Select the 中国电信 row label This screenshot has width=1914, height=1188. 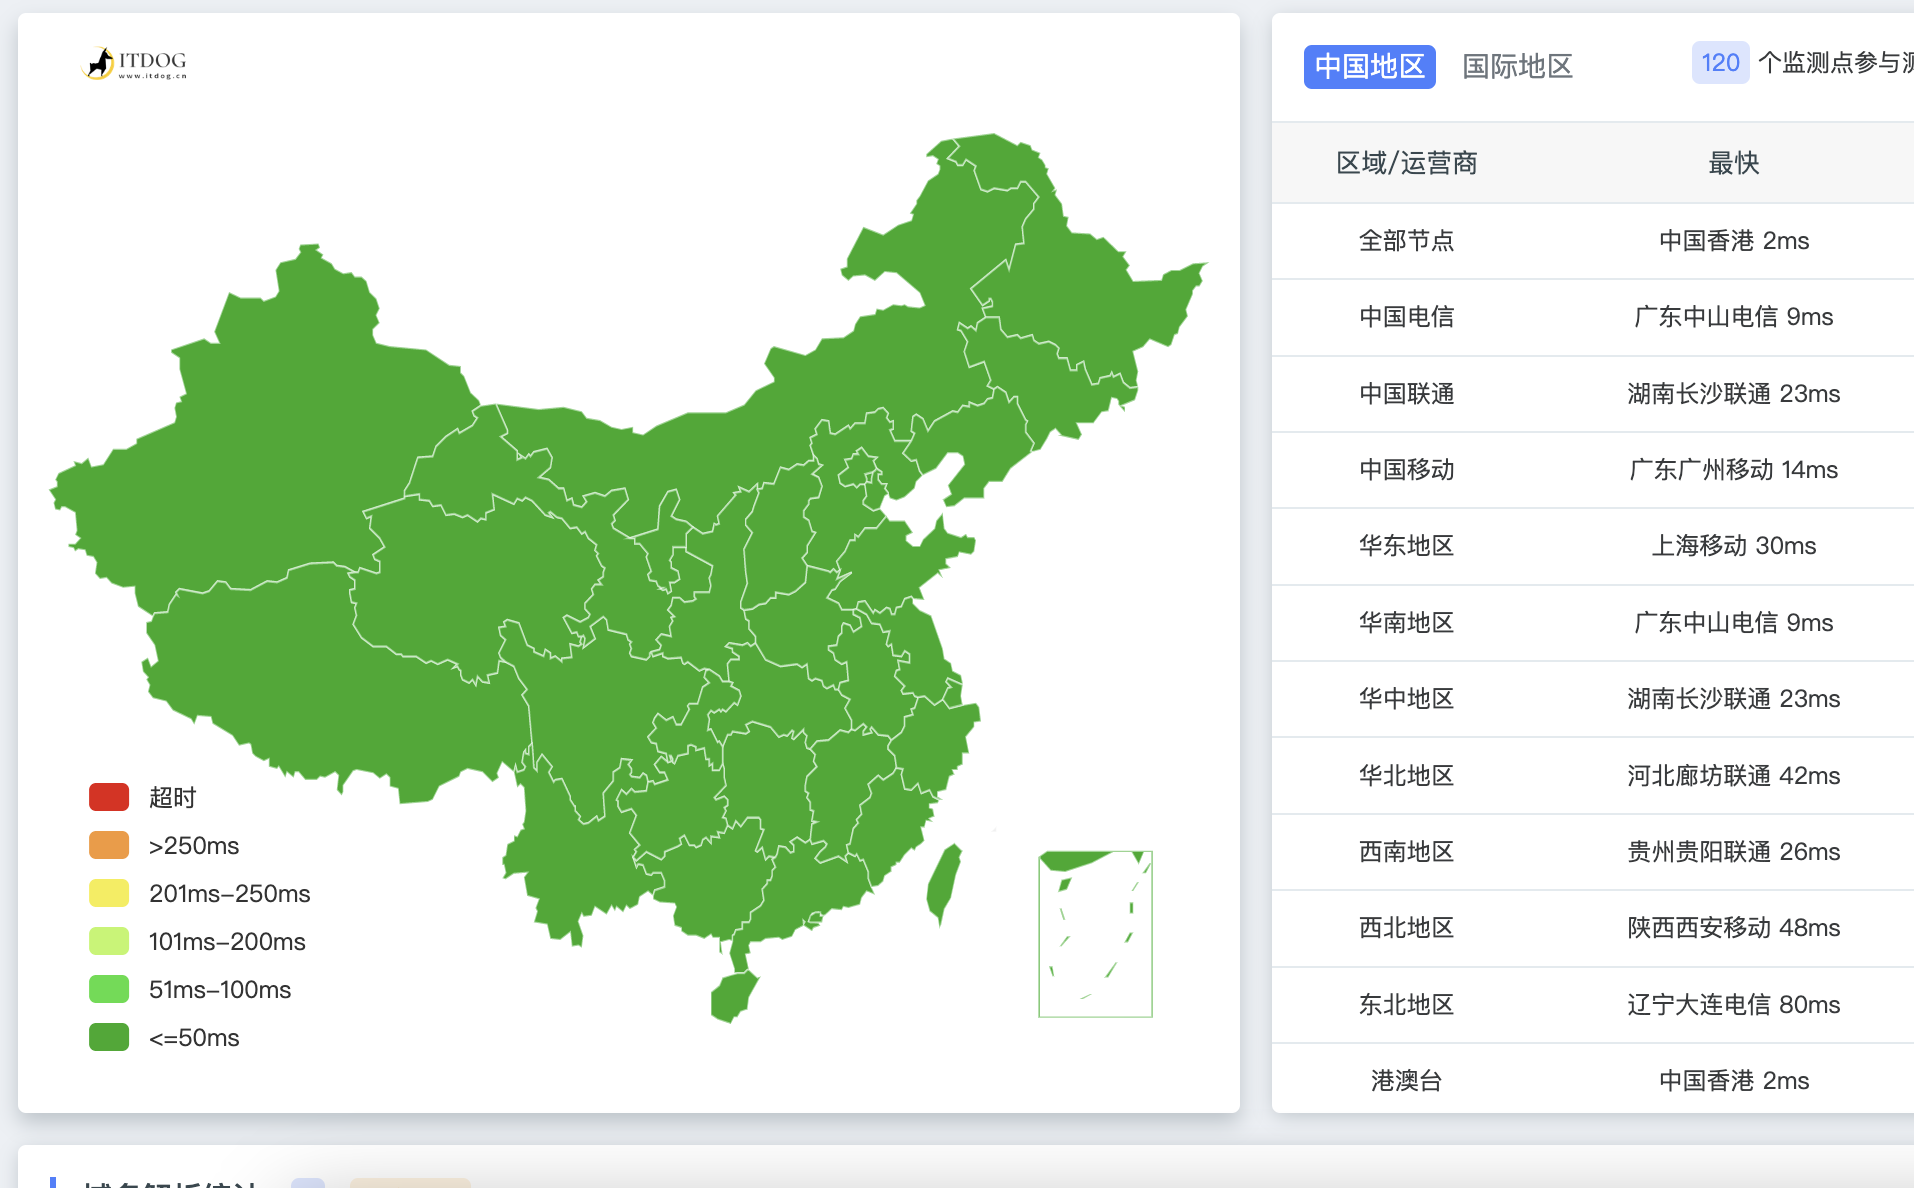(1406, 317)
